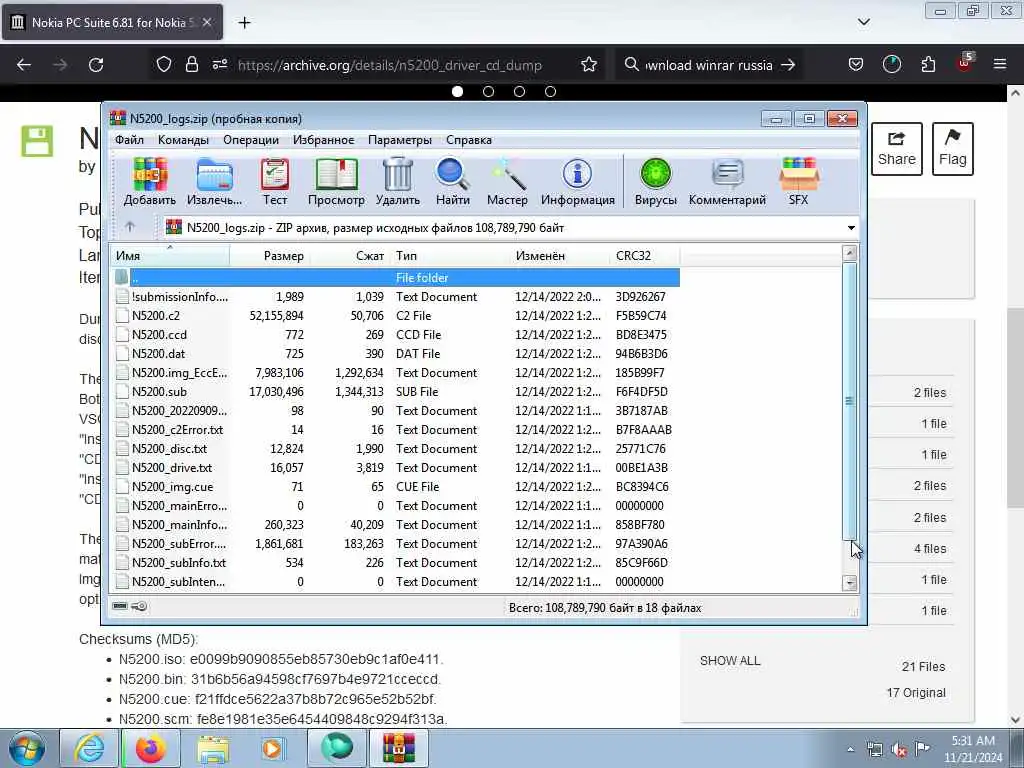
Task: Click the Firefox search box
Action: click(x=709, y=65)
